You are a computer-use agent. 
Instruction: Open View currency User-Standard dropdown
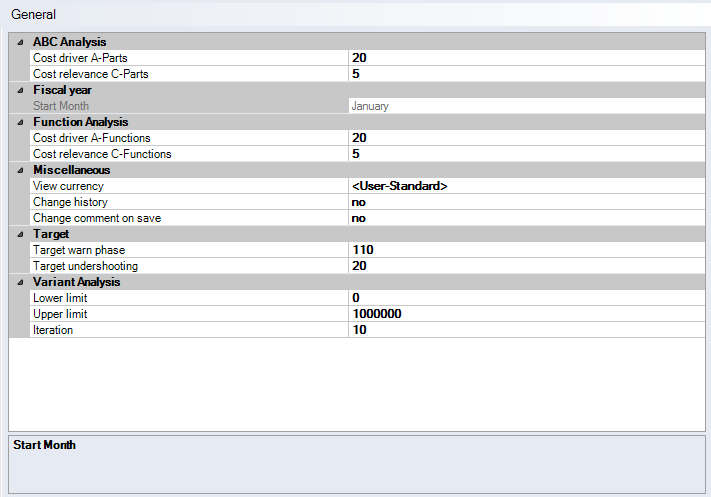(525, 186)
